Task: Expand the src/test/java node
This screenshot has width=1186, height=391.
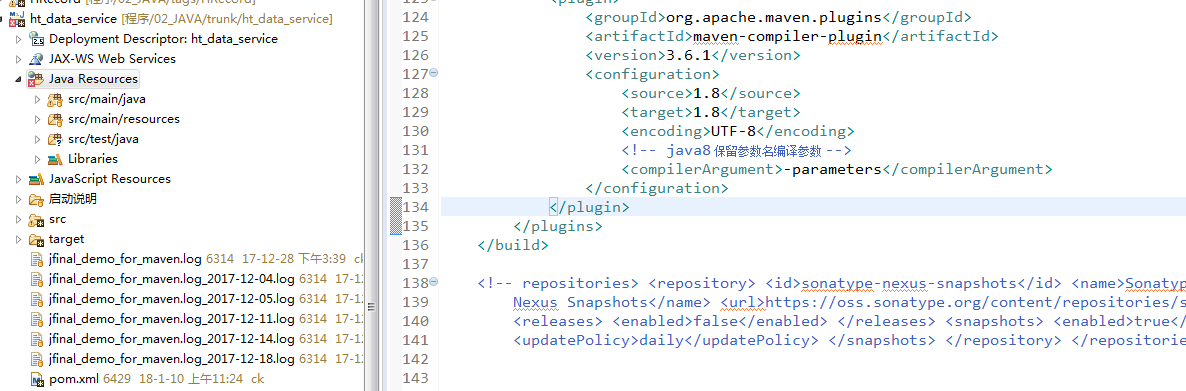Action: click(38, 139)
